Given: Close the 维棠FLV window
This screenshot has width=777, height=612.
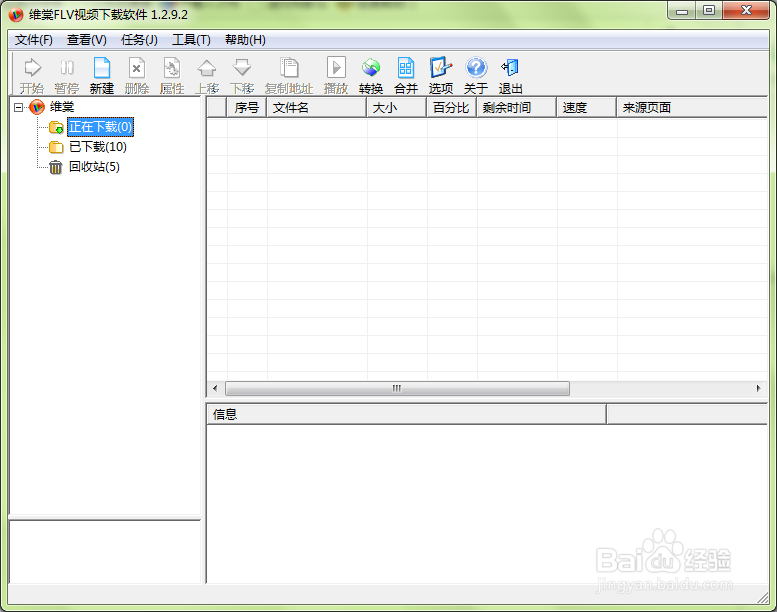Looking at the screenshot, I should pyautogui.click(x=746, y=10).
